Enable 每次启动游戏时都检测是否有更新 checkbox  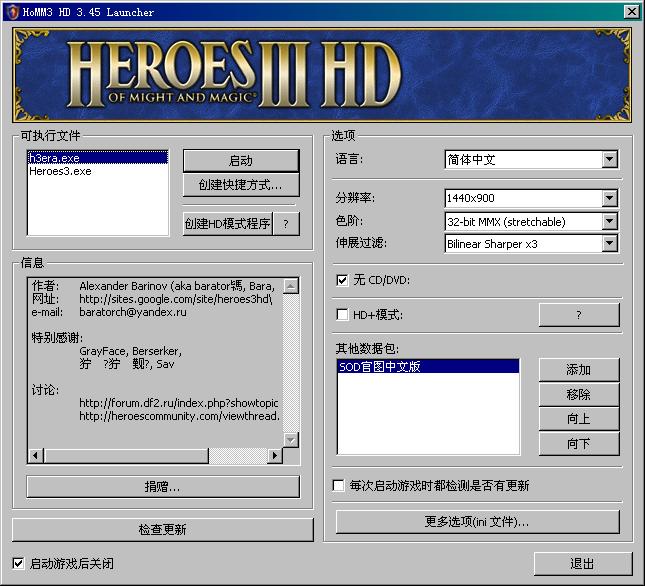pyautogui.click(x=339, y=486)
